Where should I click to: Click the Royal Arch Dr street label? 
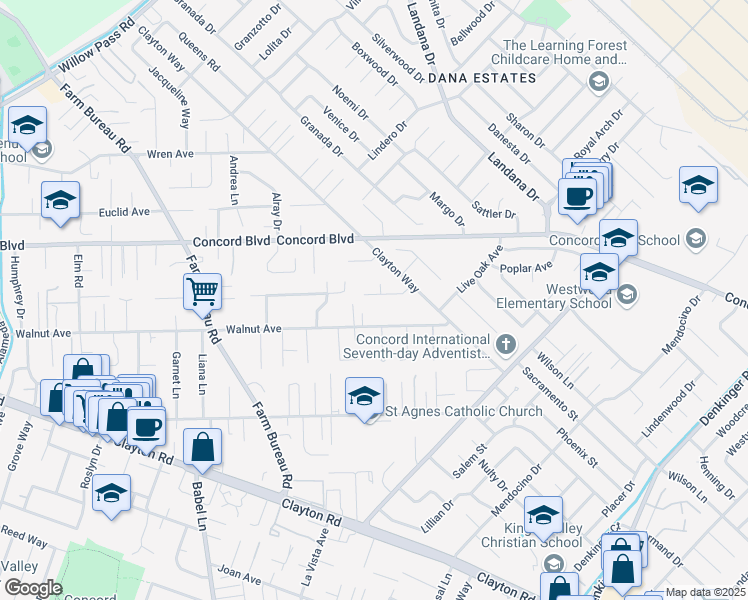pos(599,134)
